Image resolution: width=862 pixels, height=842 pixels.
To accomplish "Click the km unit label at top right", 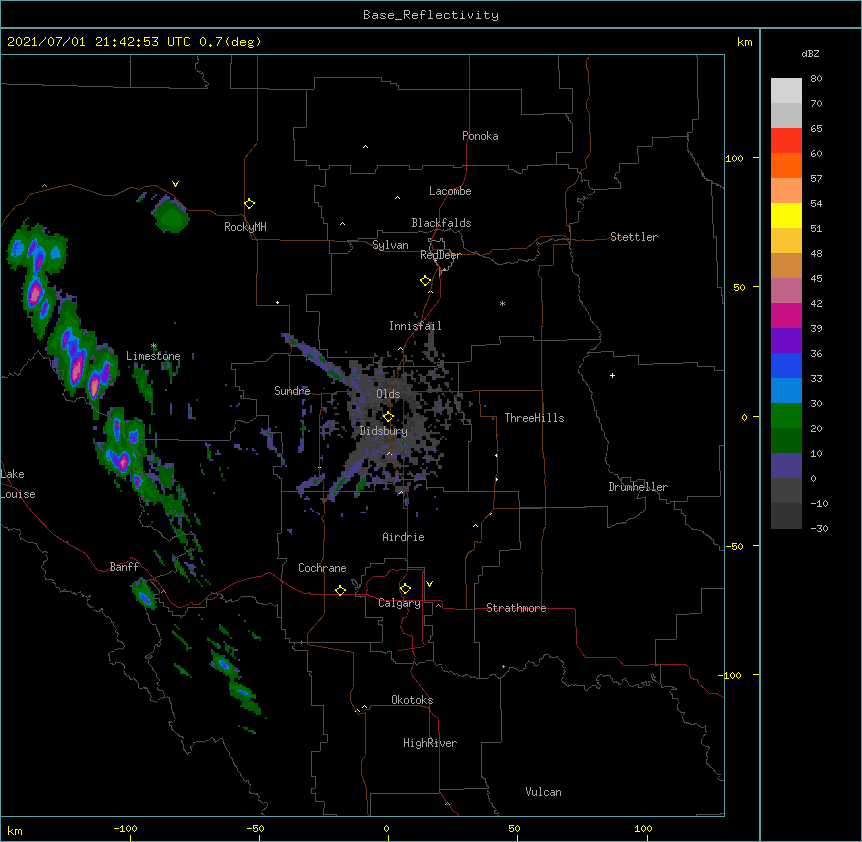I will (x=744, y=42).
